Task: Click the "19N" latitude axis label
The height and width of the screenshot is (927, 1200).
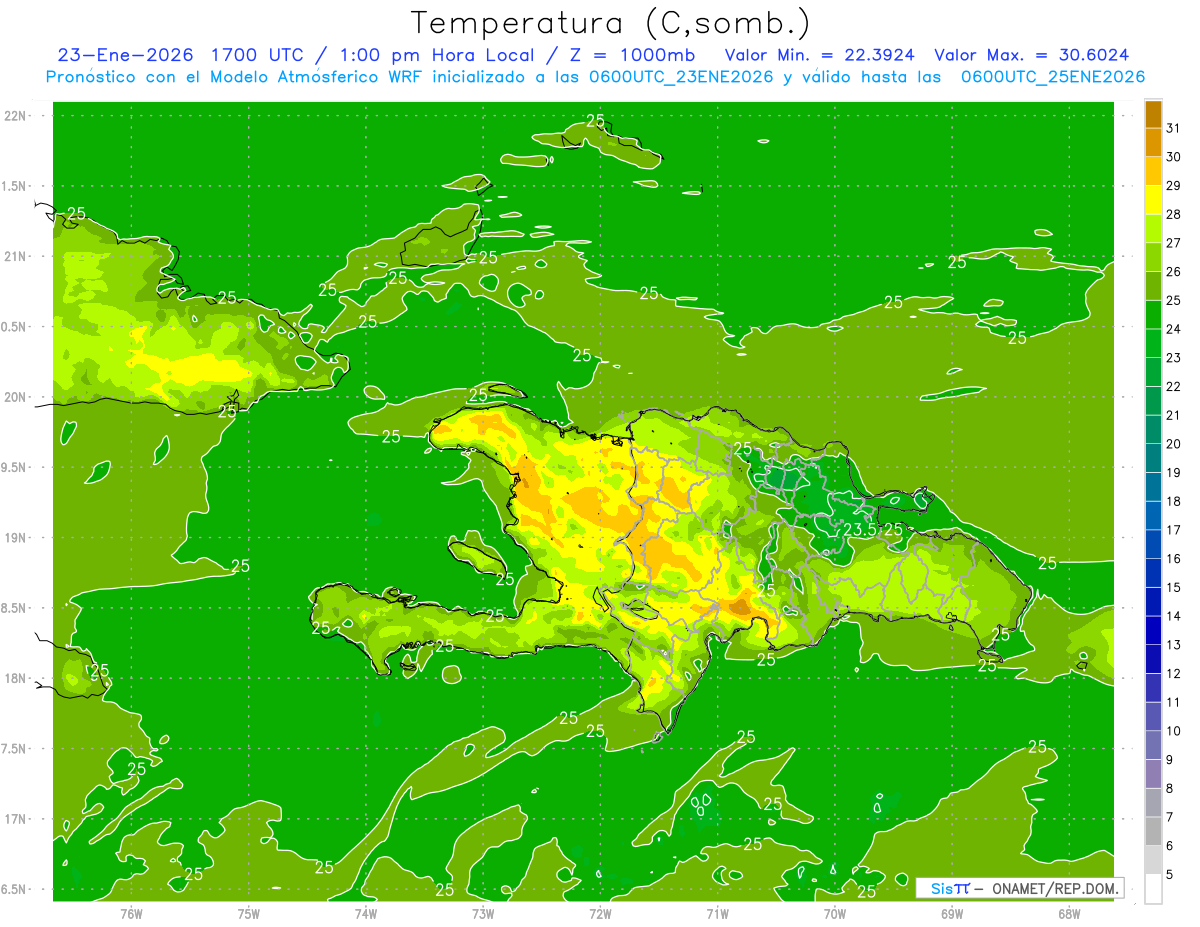Action: [x=16, y=538]
